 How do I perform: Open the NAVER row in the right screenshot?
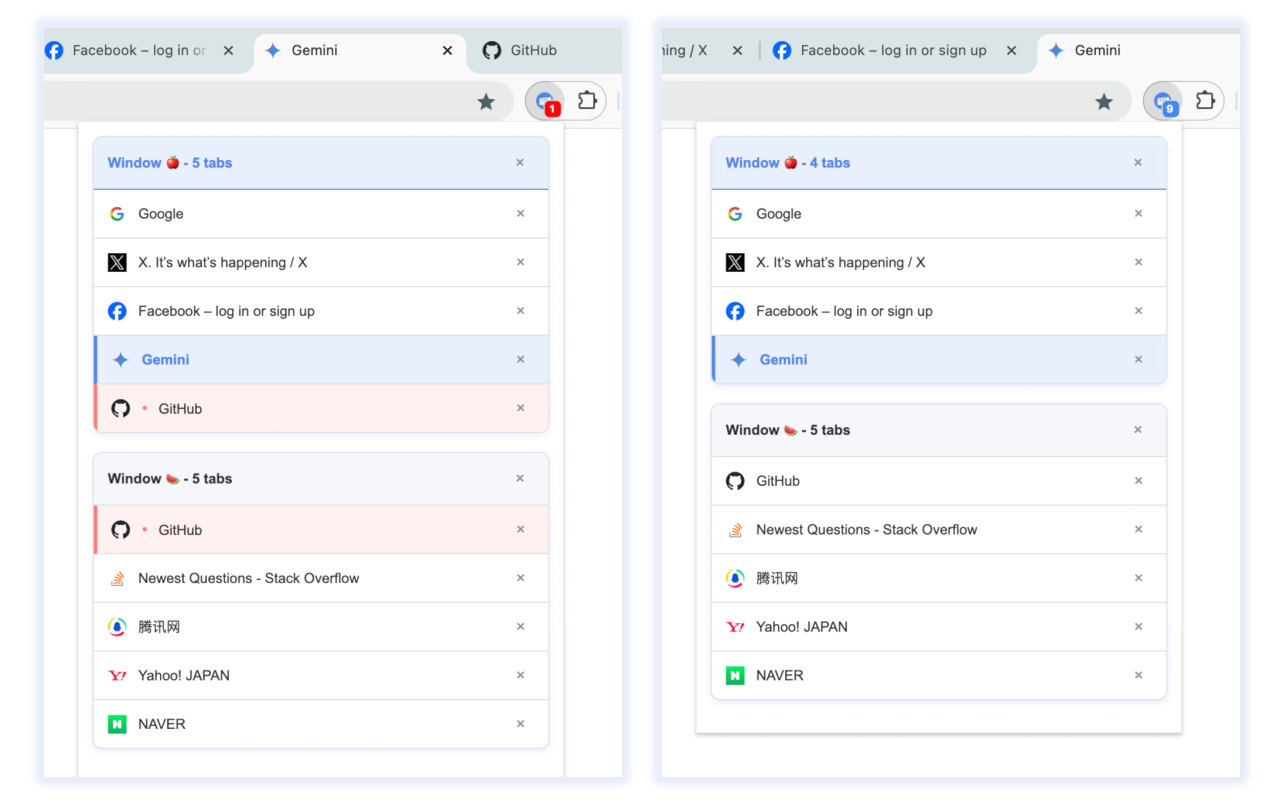[x=939, y=675]
